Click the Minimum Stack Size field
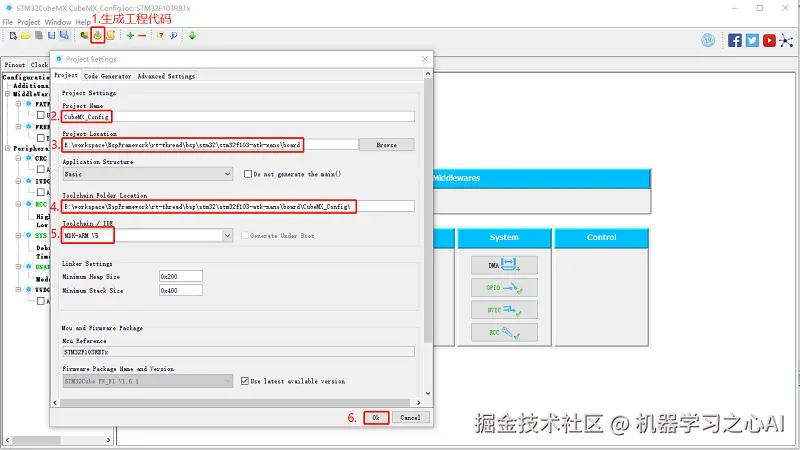800x450 pixels. coord(181,290)
